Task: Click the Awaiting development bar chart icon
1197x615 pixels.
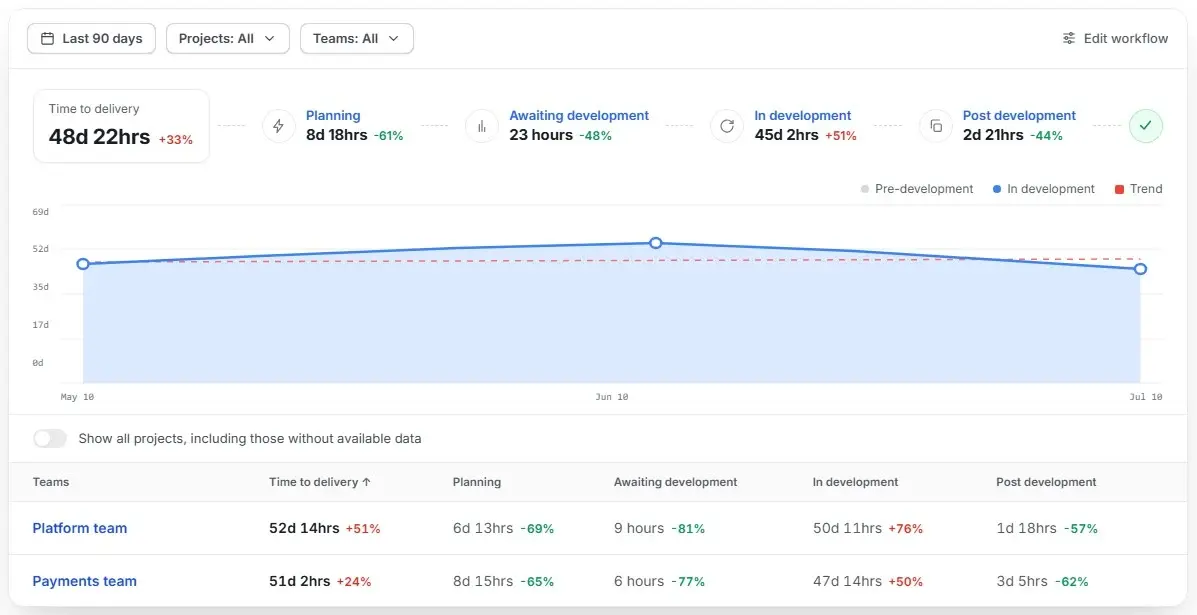Action: pyautogui.click(x=482, y=126)
